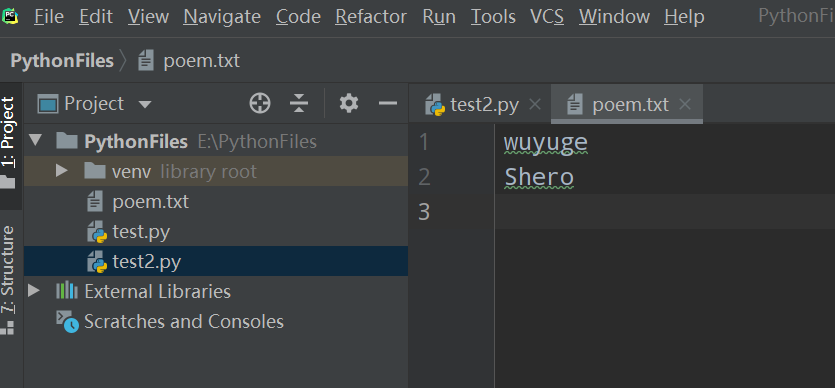The image size is (835, 388).
Task: Open the Help menu
Action: point(684,17)
